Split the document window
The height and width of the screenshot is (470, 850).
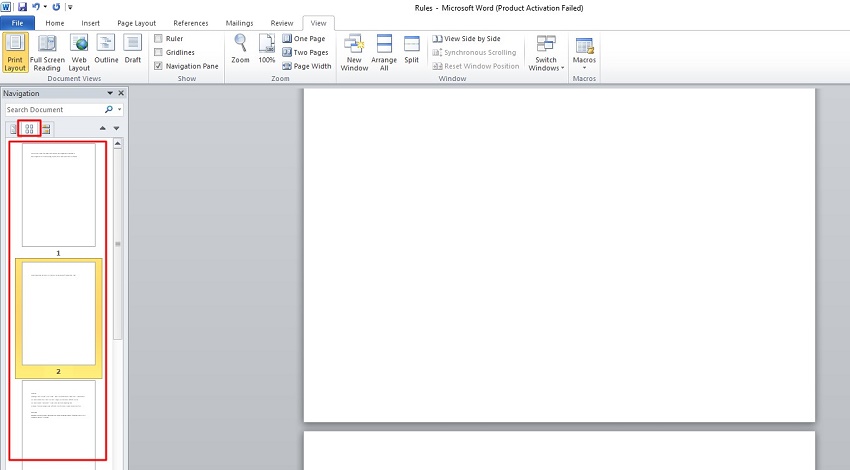[x=412, y=49]
